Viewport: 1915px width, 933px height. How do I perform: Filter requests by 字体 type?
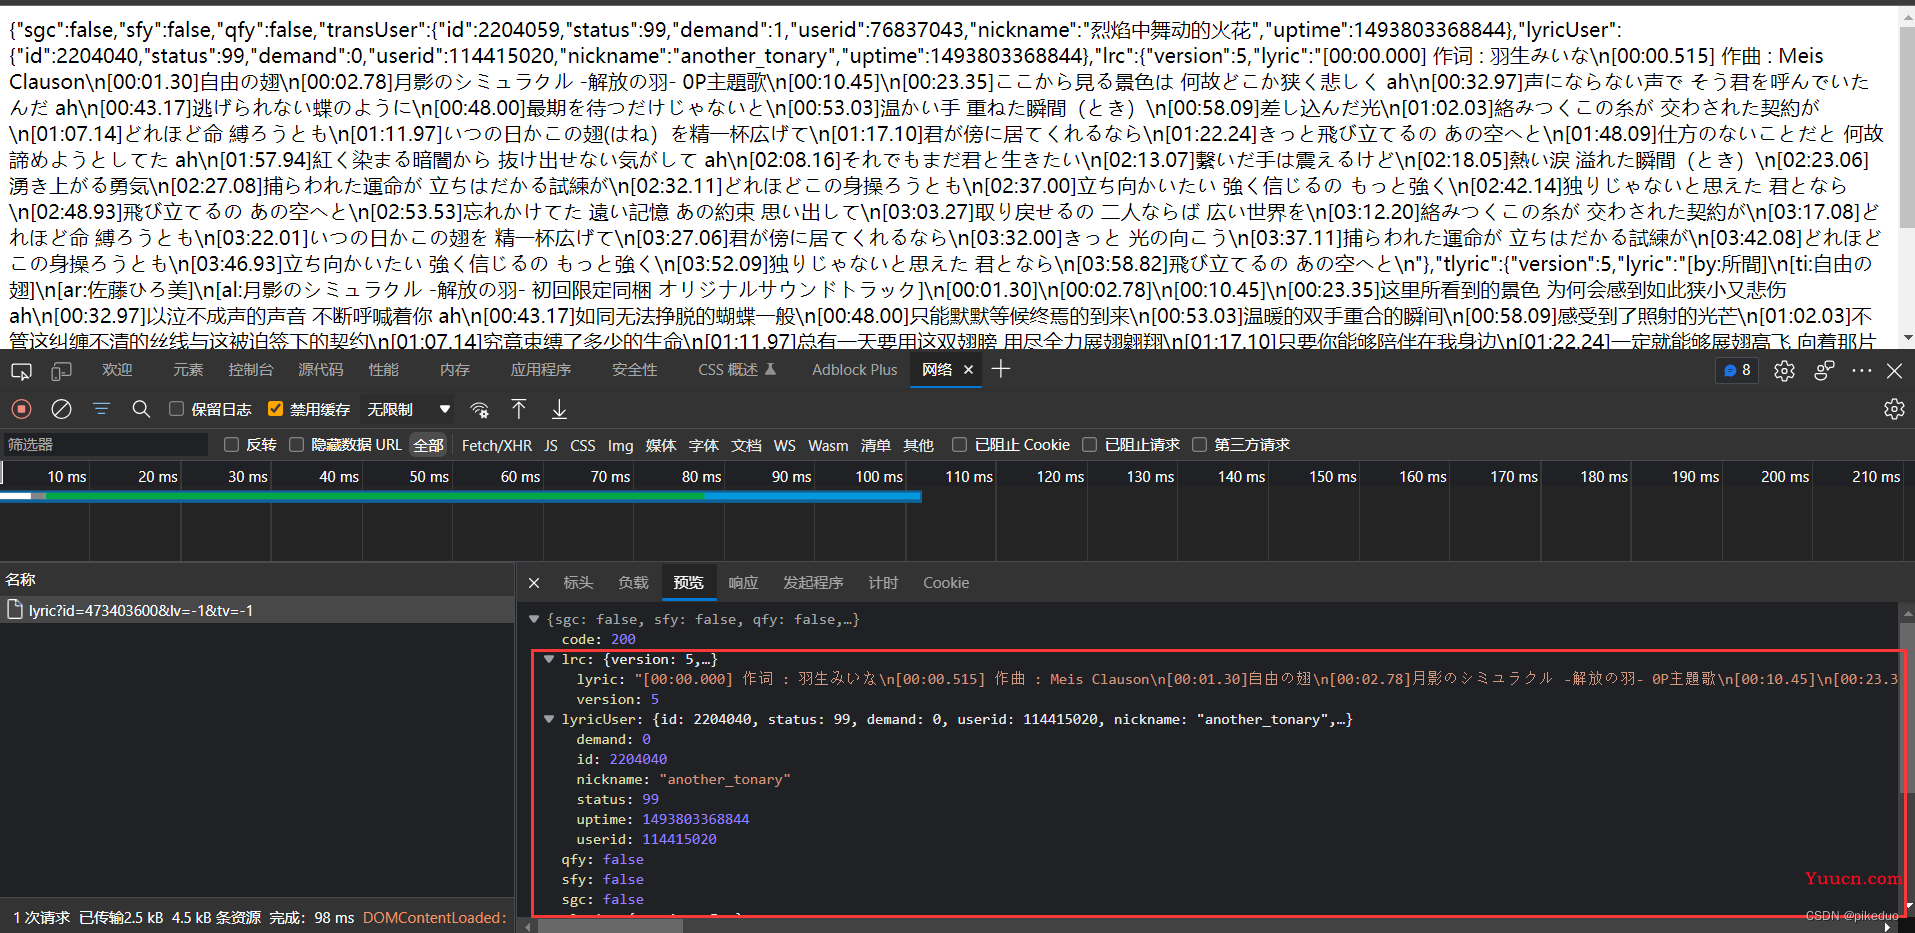pos(704,446)
